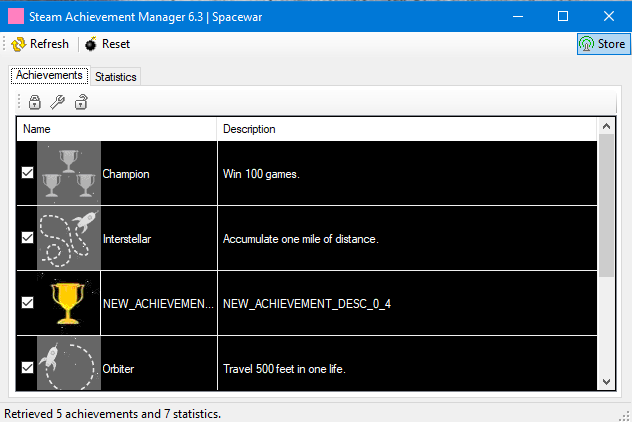Click the truncated 'NEW_ACHIEVEMEN...' name cell

tap(158, 304)
